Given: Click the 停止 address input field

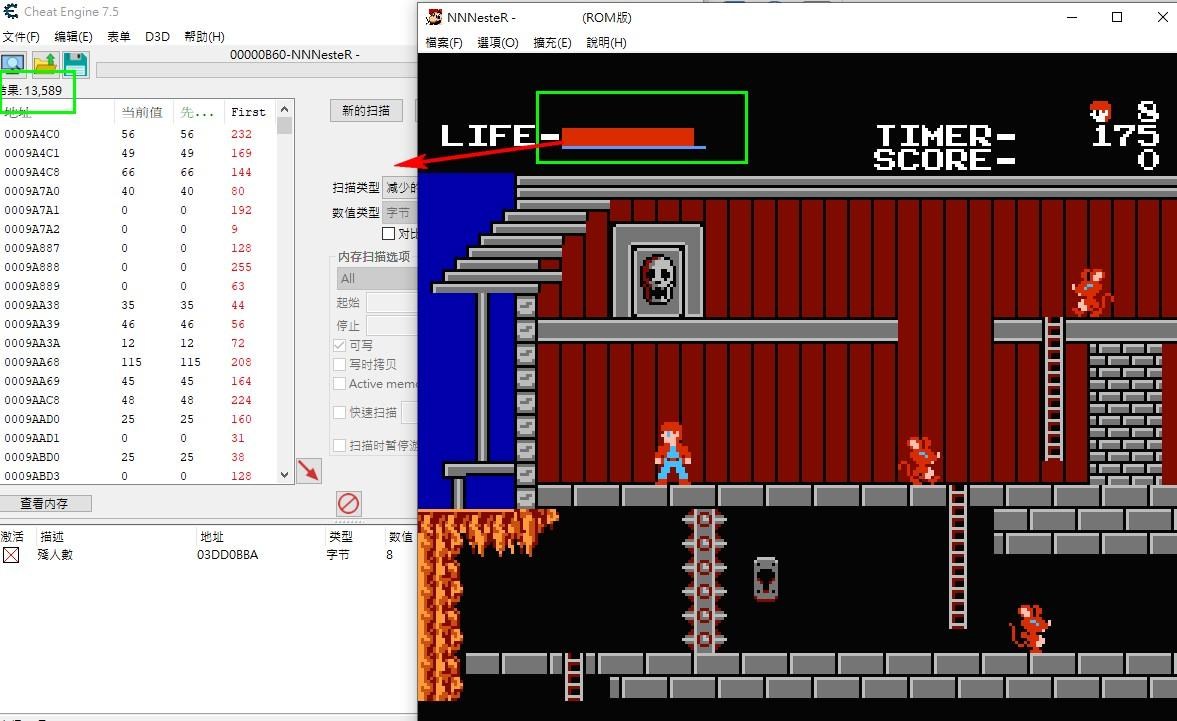Looking at the screenshot, I should pyautogui.click(x=391, y=325).
